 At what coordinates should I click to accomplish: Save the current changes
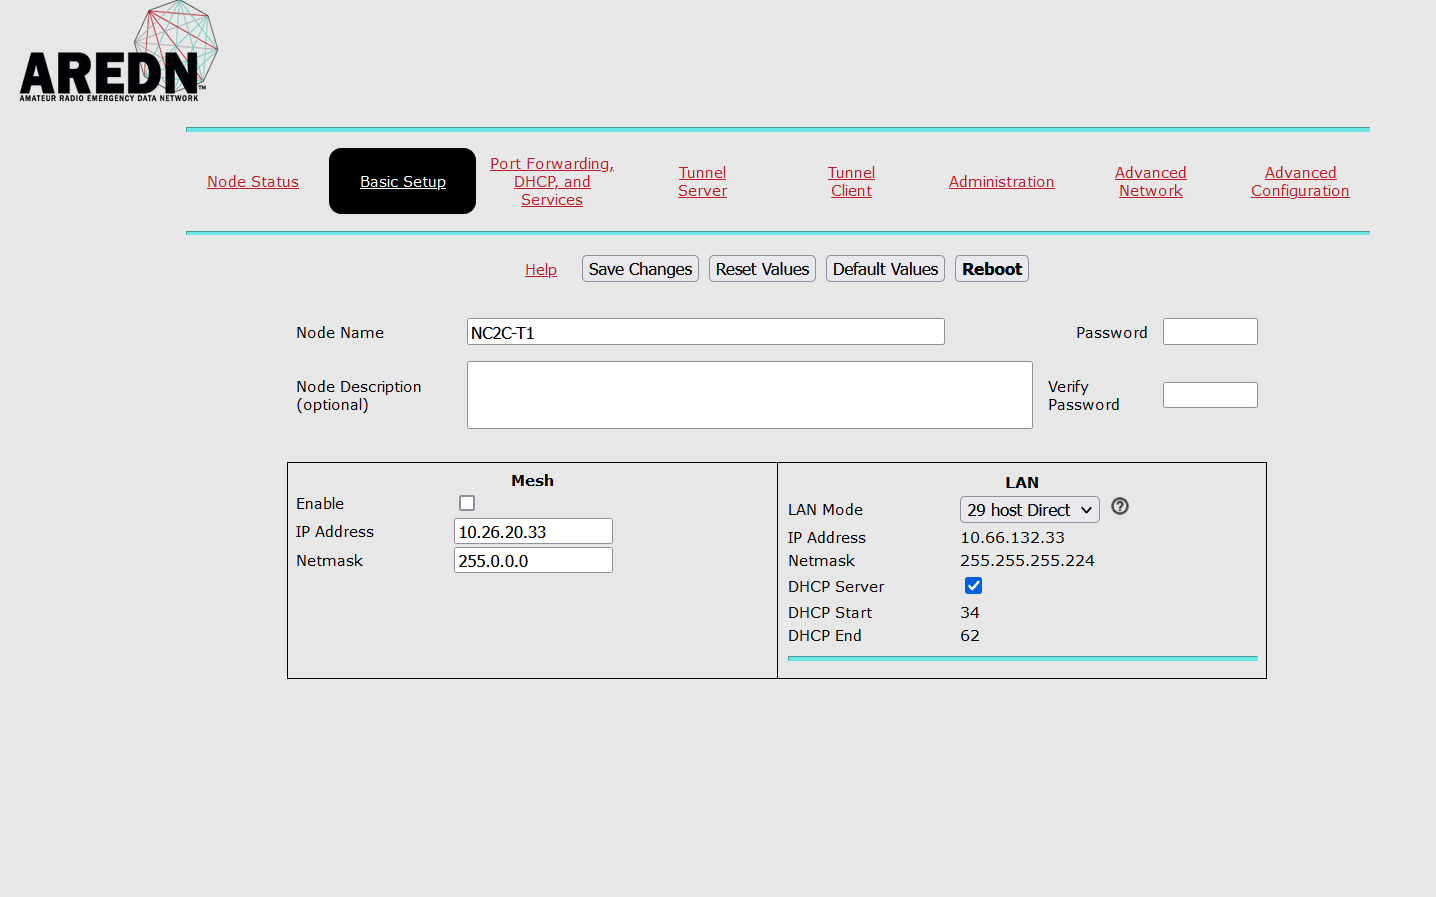point(640,268)
